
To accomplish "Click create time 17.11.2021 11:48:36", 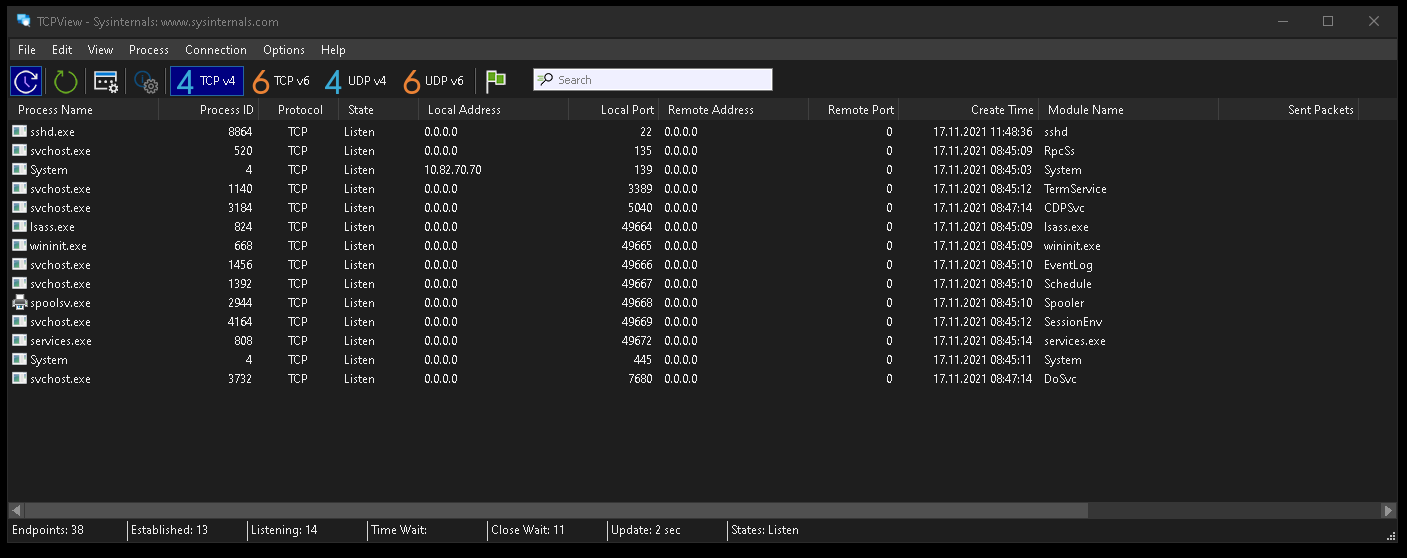I will (x=983, y=132).
